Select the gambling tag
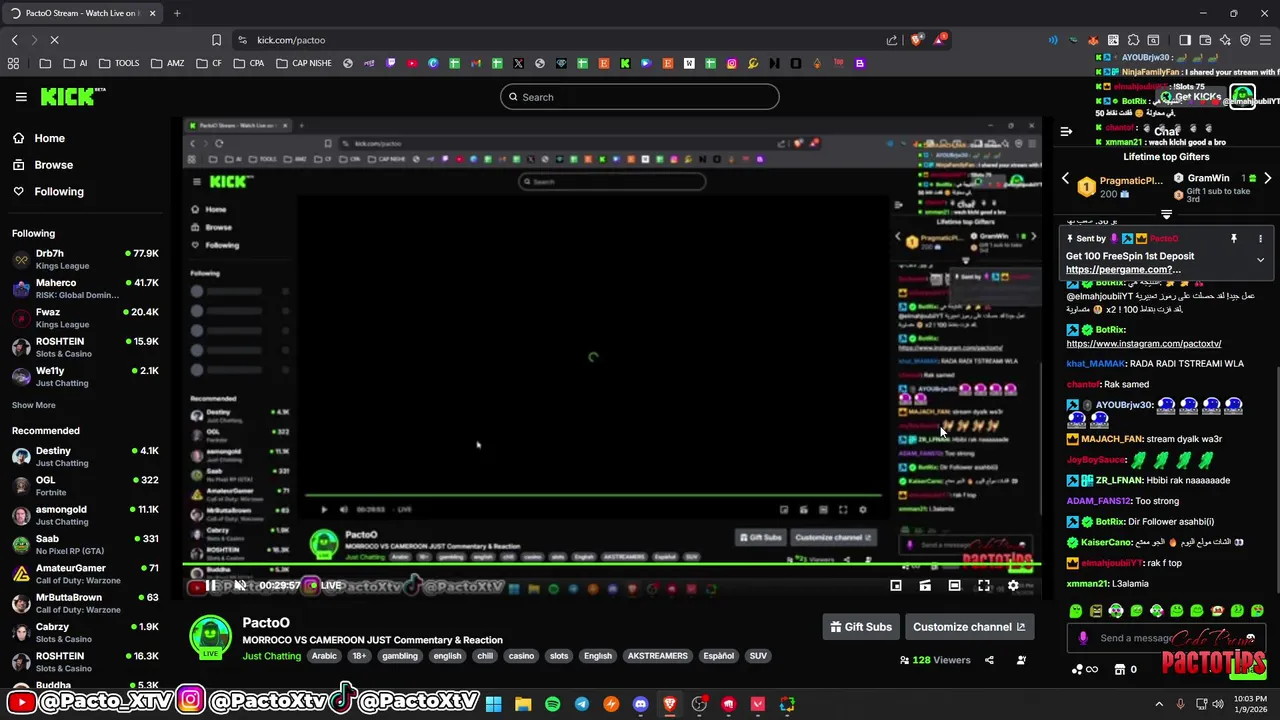1280x720 pixels. pyautogui.click(x=400, y=656)
